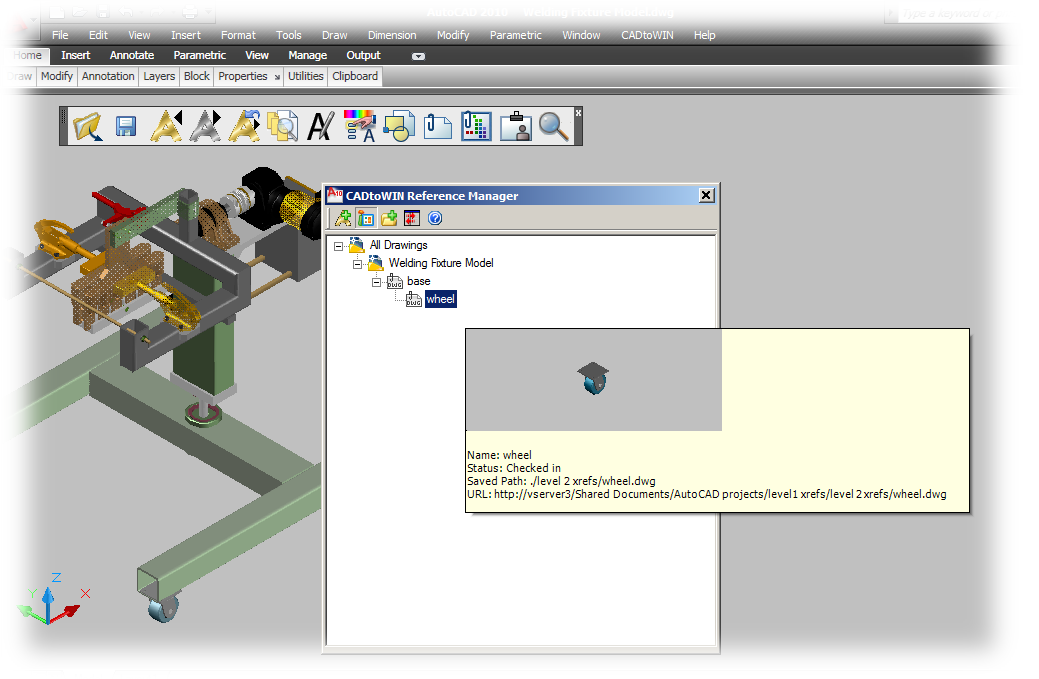The height and width of the screenshot is (679, 1039).
Task: Click the paperclip document icon
Action: [438, 126]
